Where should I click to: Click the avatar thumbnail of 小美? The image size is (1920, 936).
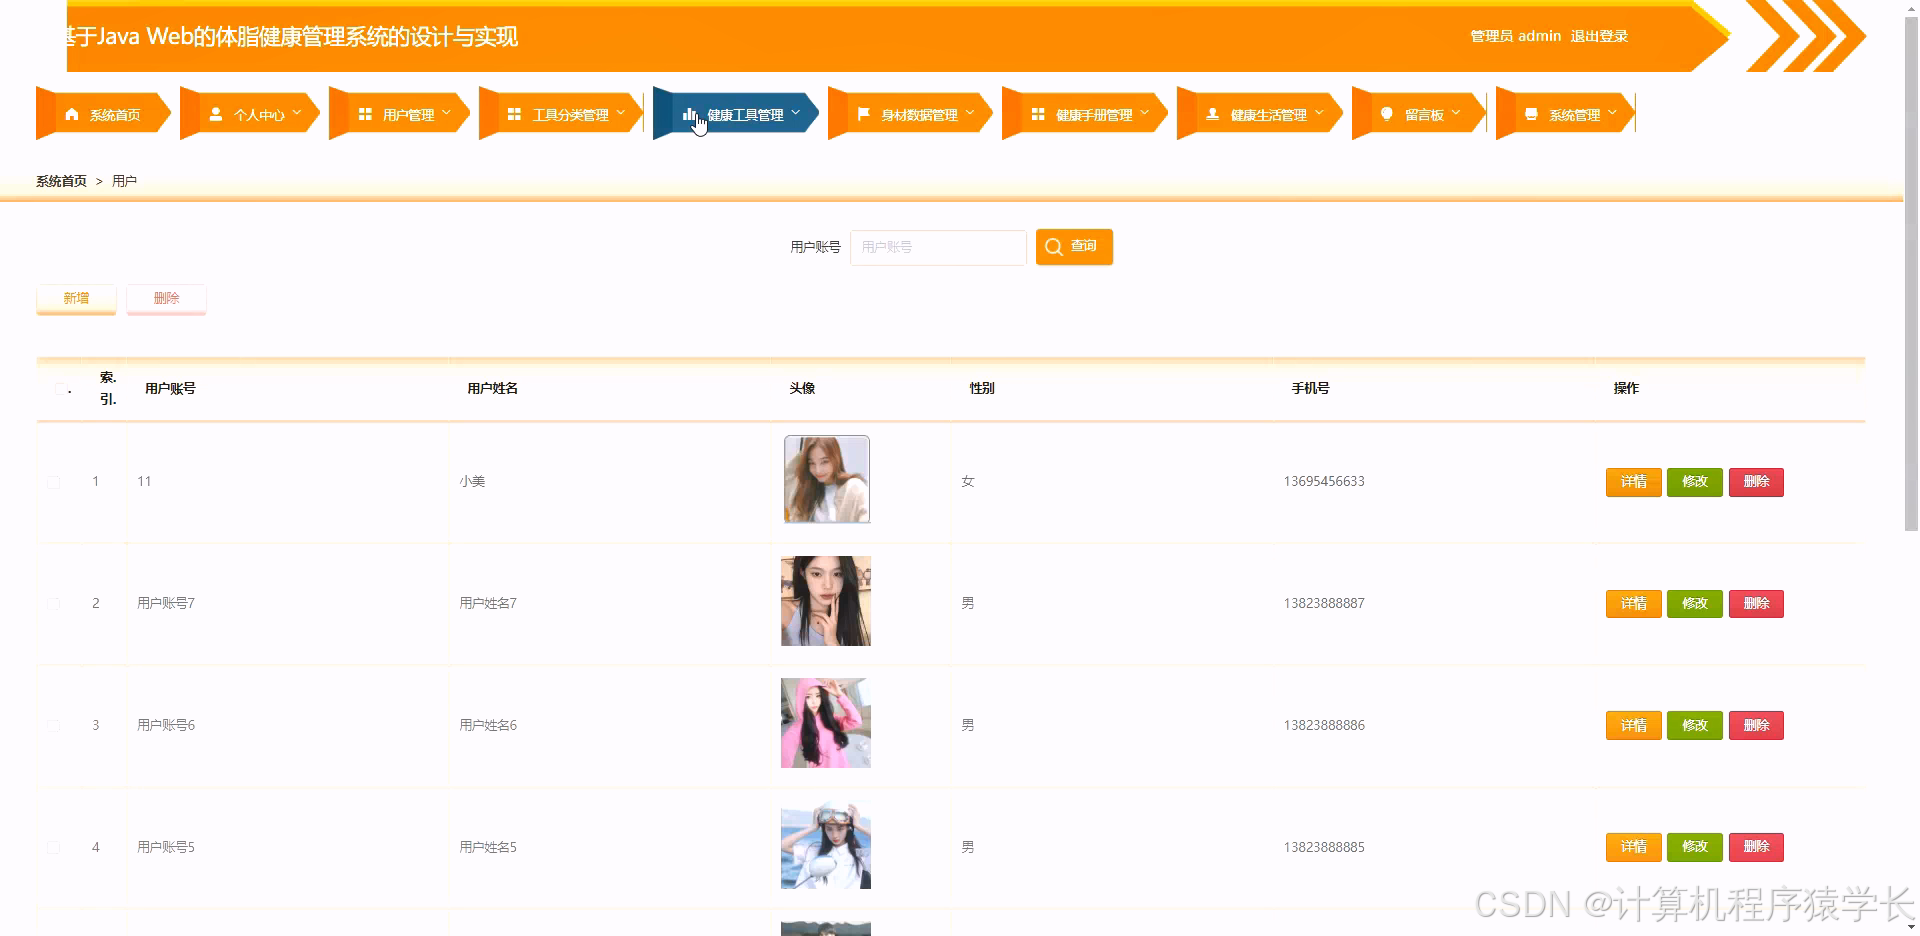(826, 479)
